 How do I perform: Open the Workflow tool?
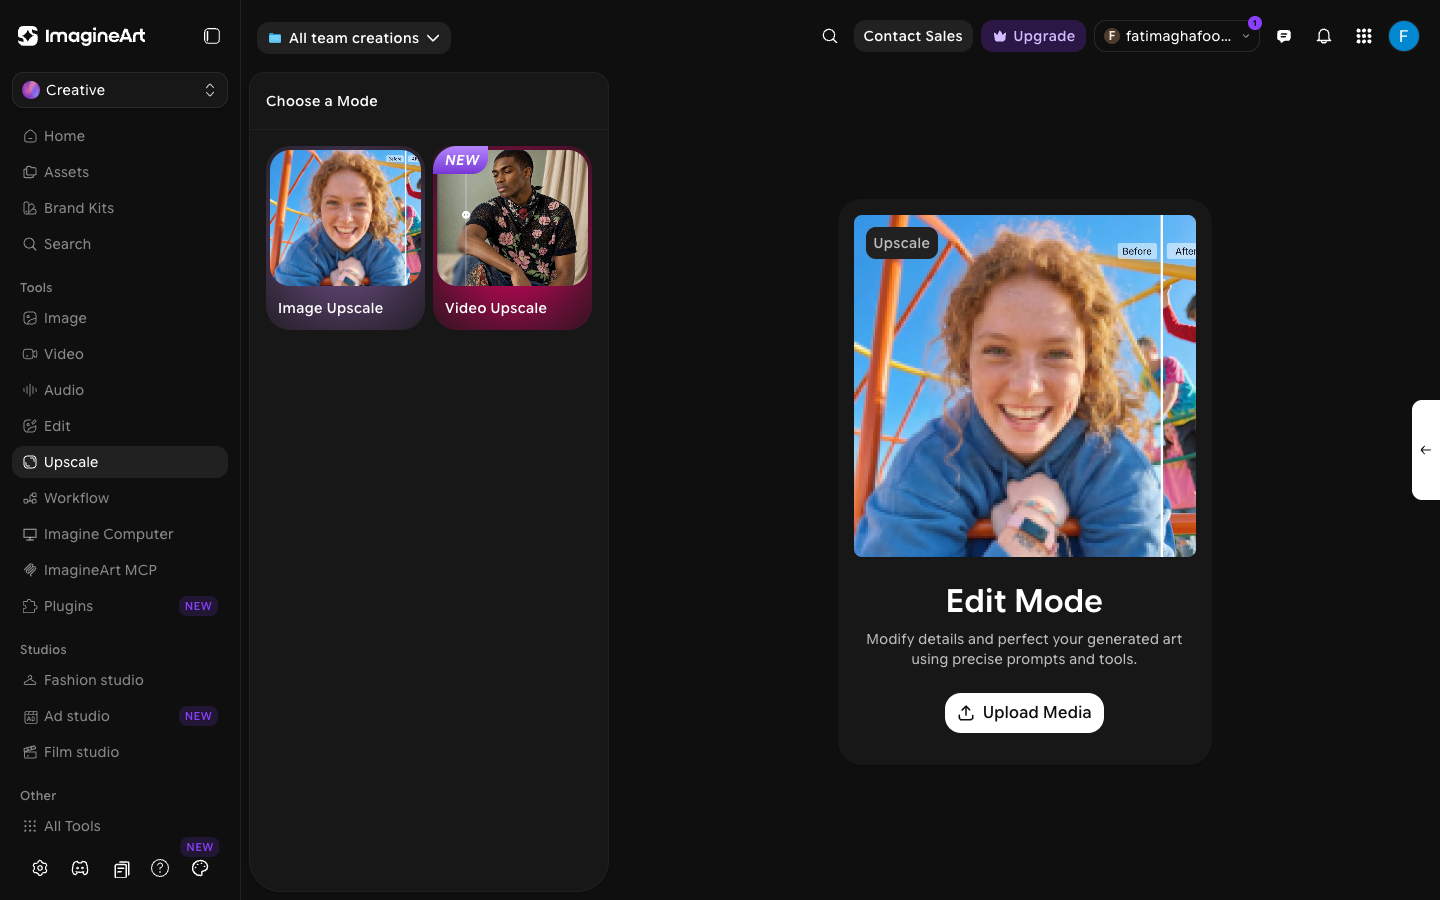120,498
